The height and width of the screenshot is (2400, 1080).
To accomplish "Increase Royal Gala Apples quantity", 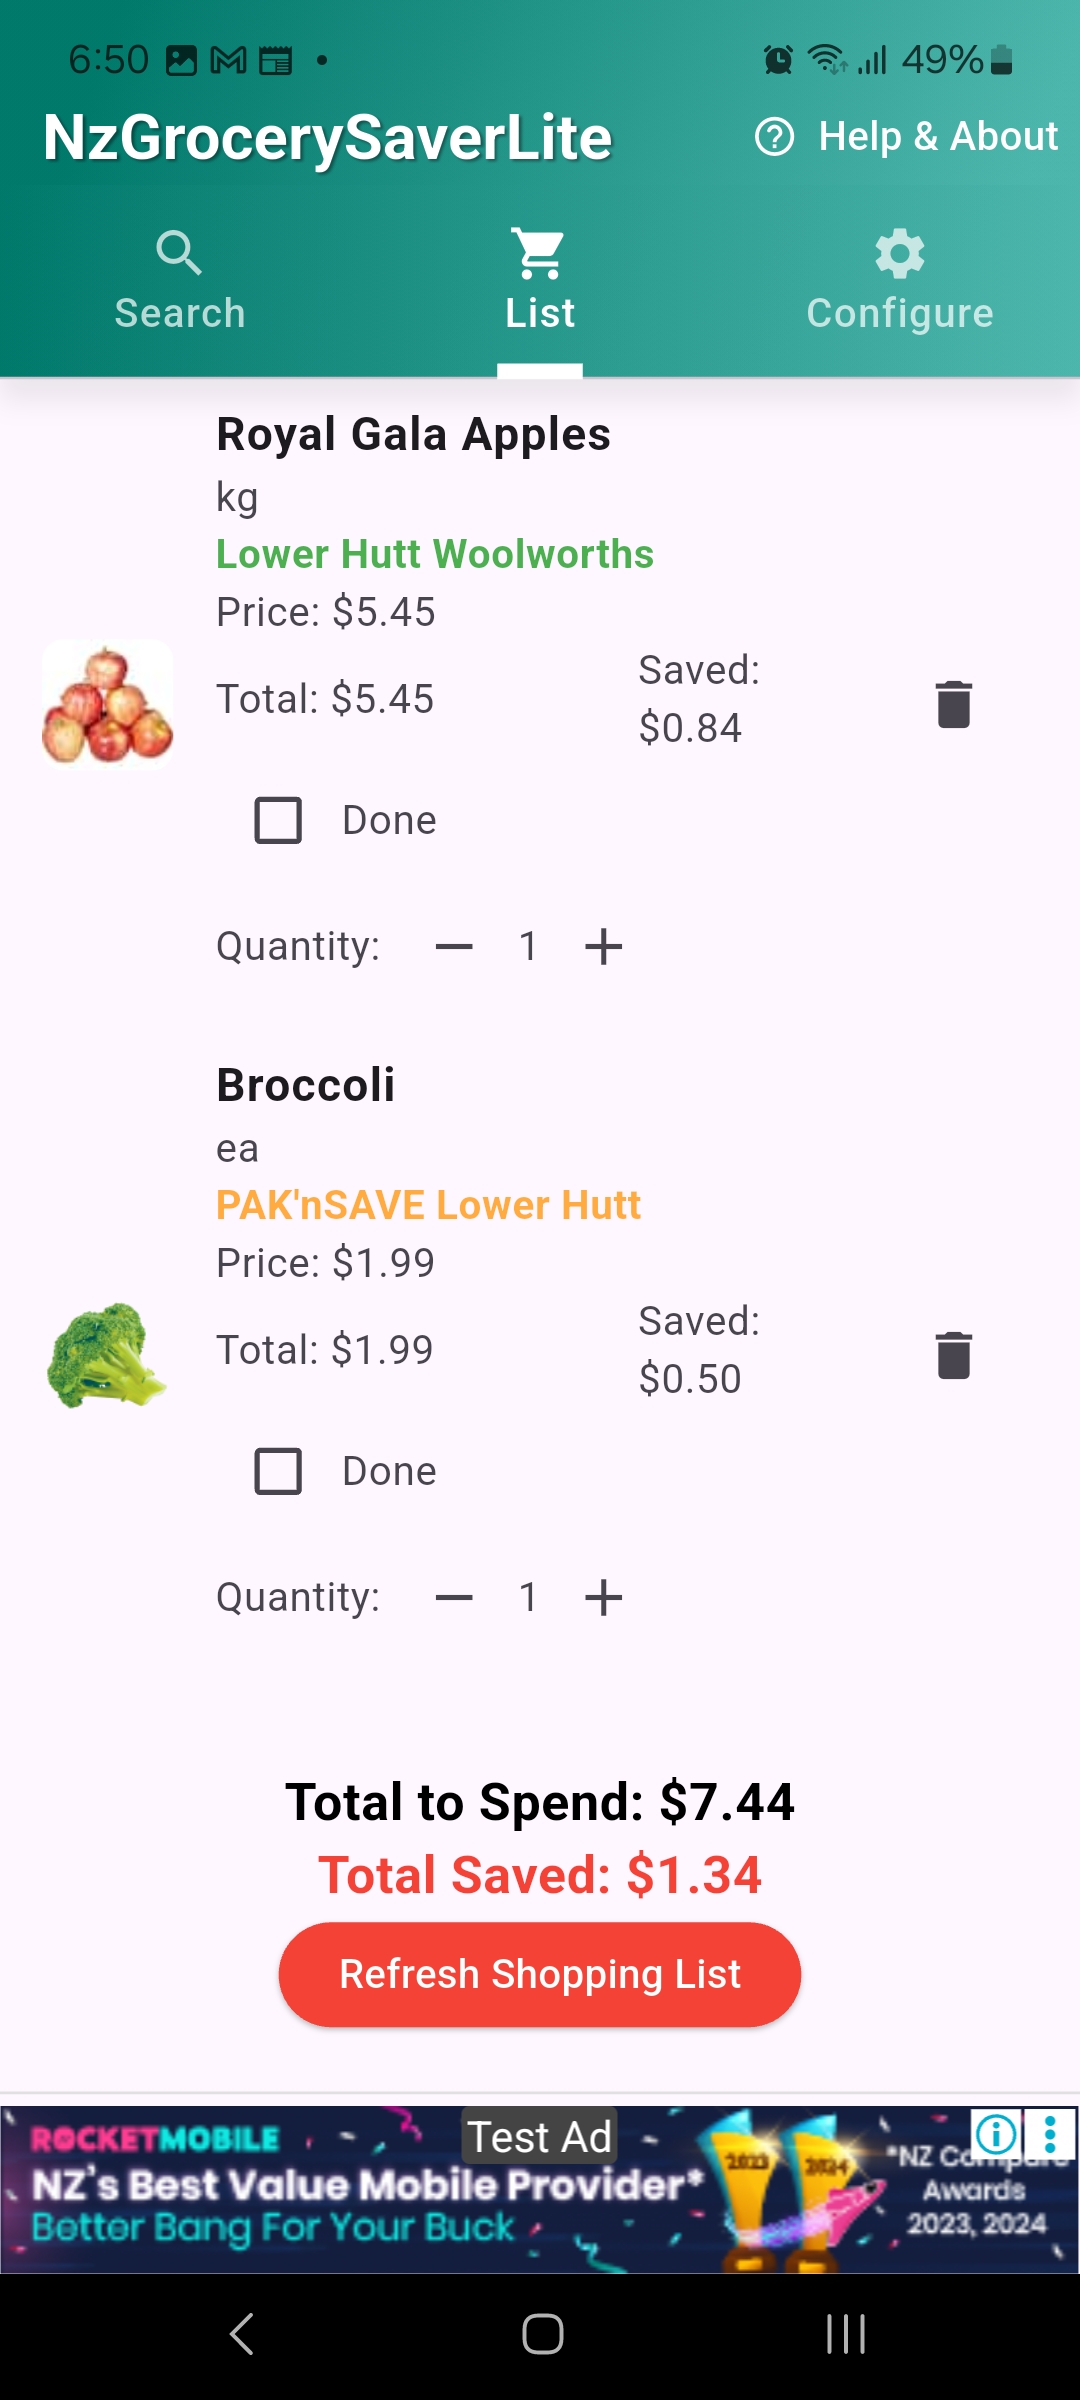I will [603, 946].
